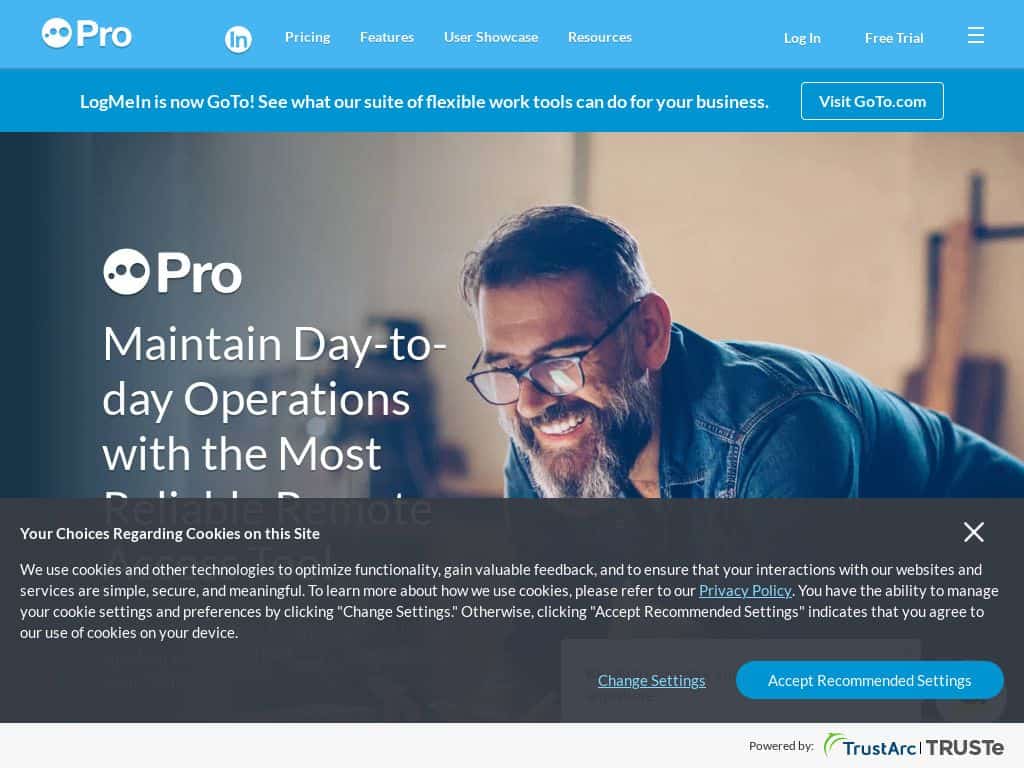Image resolution: width=1024 pixels, height=768 pixels.
Task: Click the LogMeIn is now GoTo announcement text
Action: (x=424, y=102)
